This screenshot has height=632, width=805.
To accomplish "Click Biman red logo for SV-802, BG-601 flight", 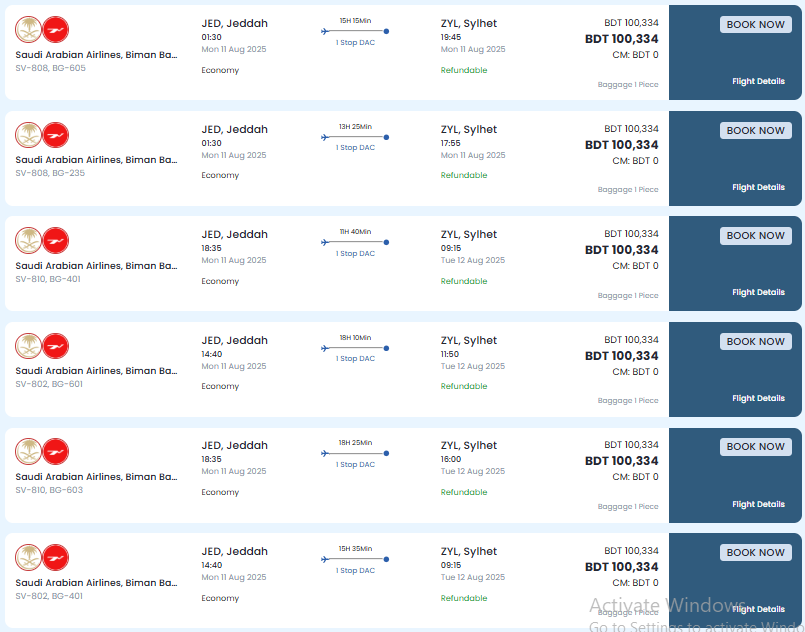I will [x=55, y=346].
